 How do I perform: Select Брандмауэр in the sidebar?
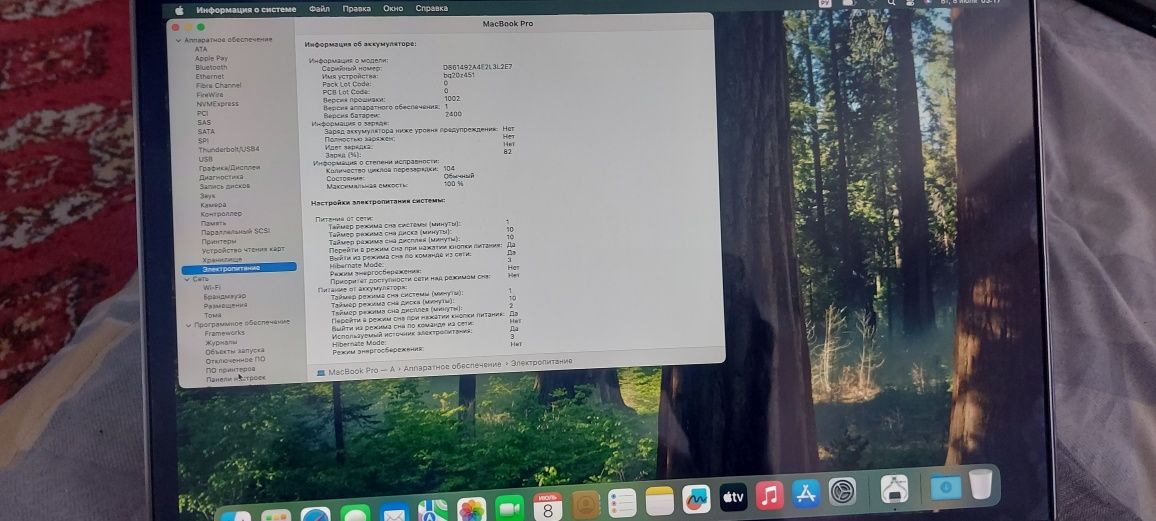click(225, 296)
